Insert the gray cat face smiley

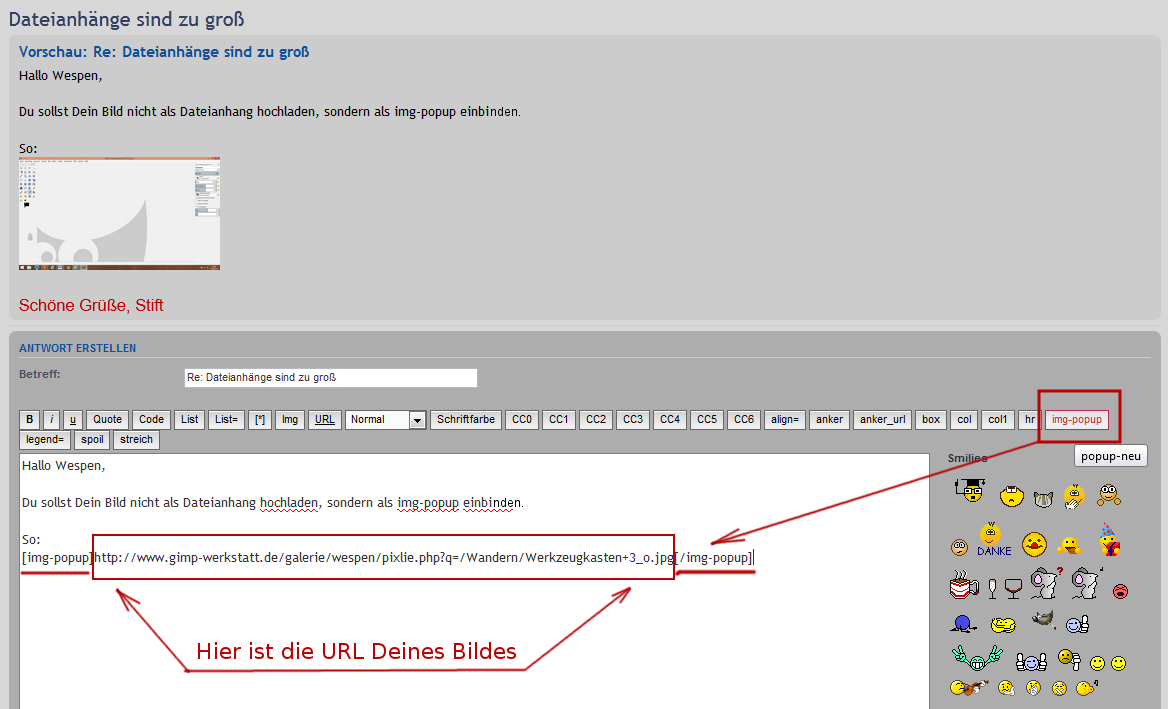[x=1044, y=500]
